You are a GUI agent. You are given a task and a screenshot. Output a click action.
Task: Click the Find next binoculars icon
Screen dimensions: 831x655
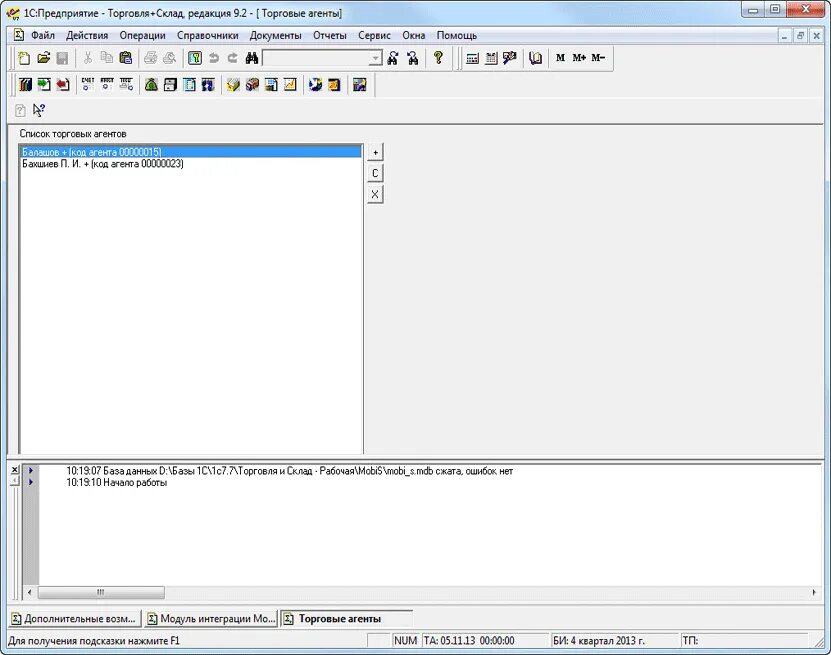coord(393,58)
